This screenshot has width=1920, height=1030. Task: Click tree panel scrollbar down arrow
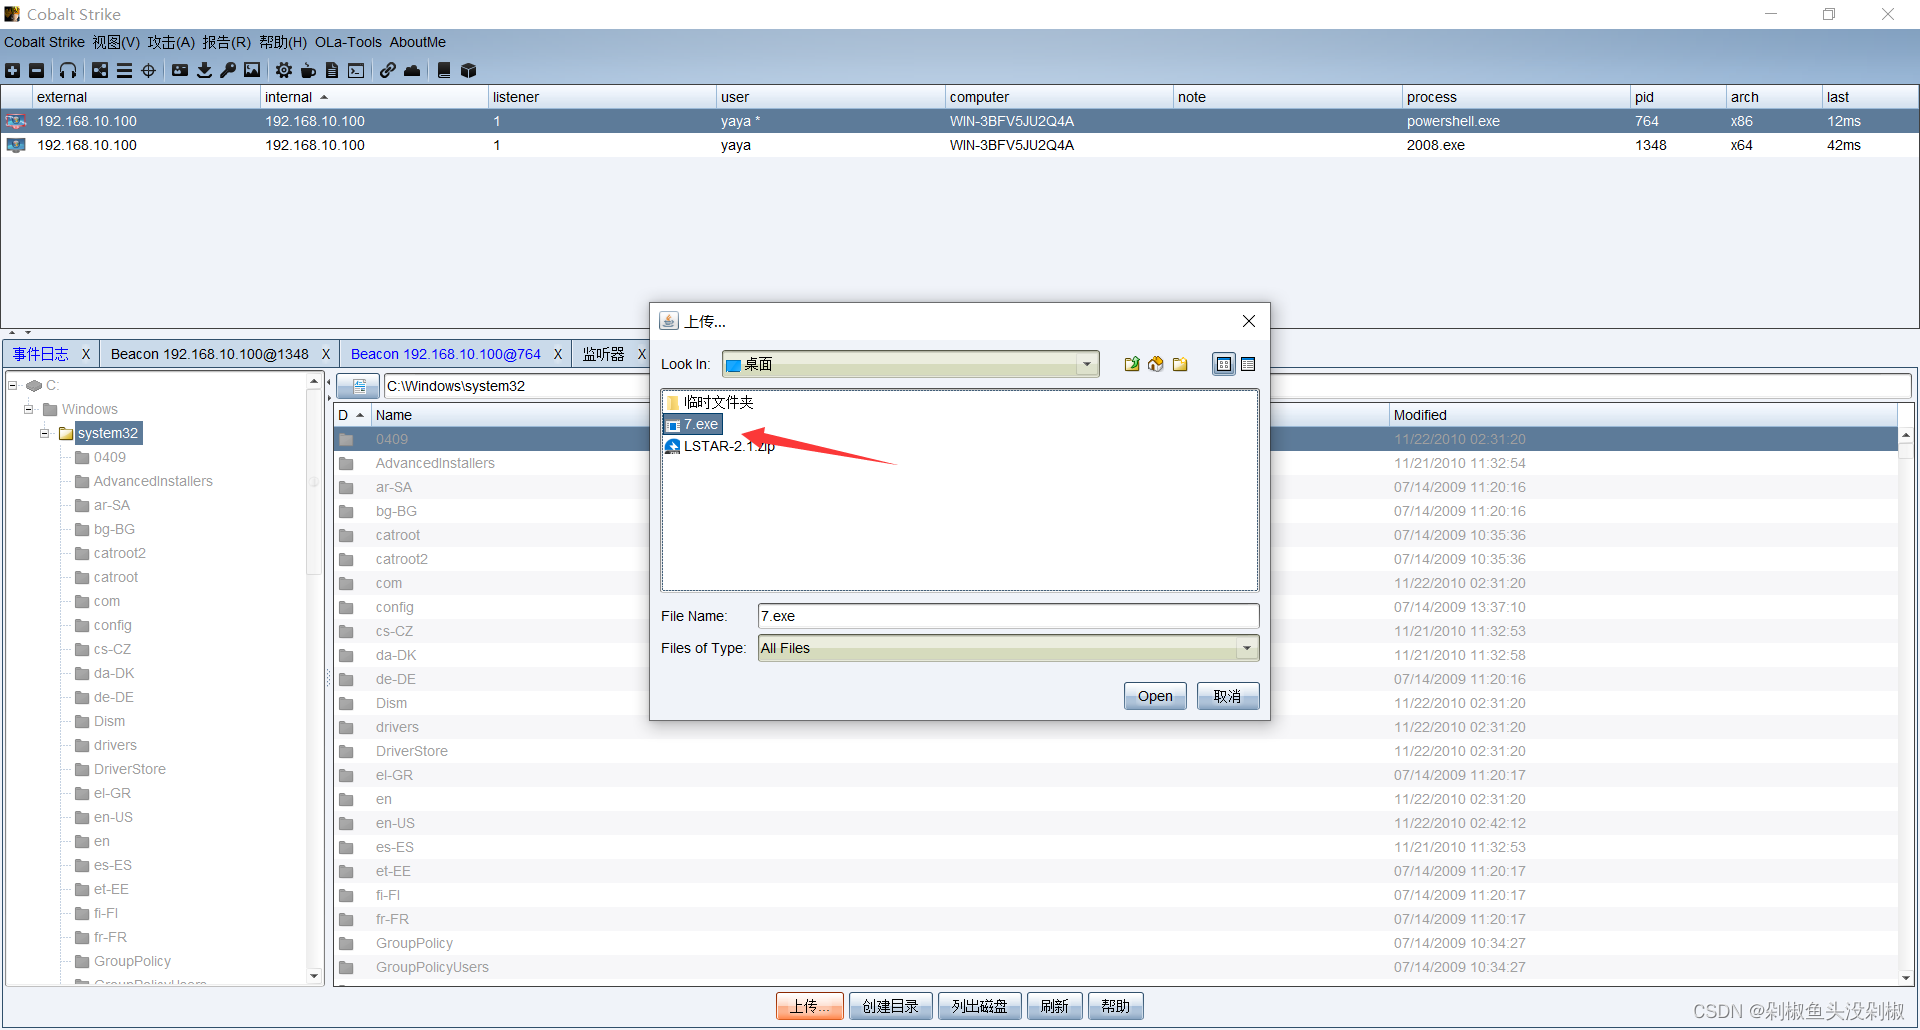(314, 976)
